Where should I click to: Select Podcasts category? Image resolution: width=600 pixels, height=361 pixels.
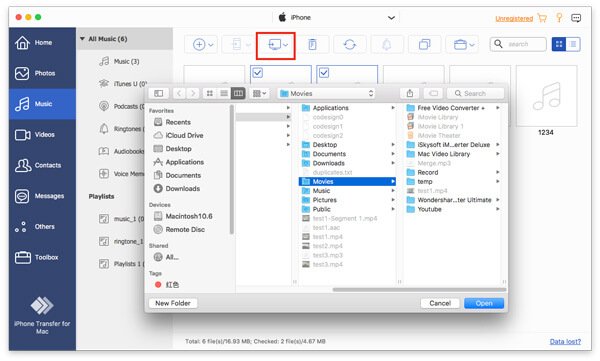[122, 106]
